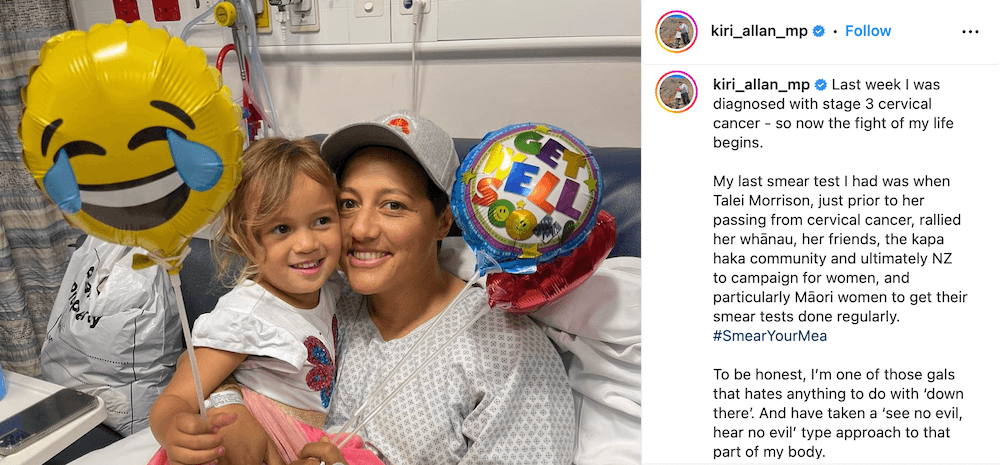
Task: Open kiri_allan_mp profile from the header username
Action: [759, 31]
